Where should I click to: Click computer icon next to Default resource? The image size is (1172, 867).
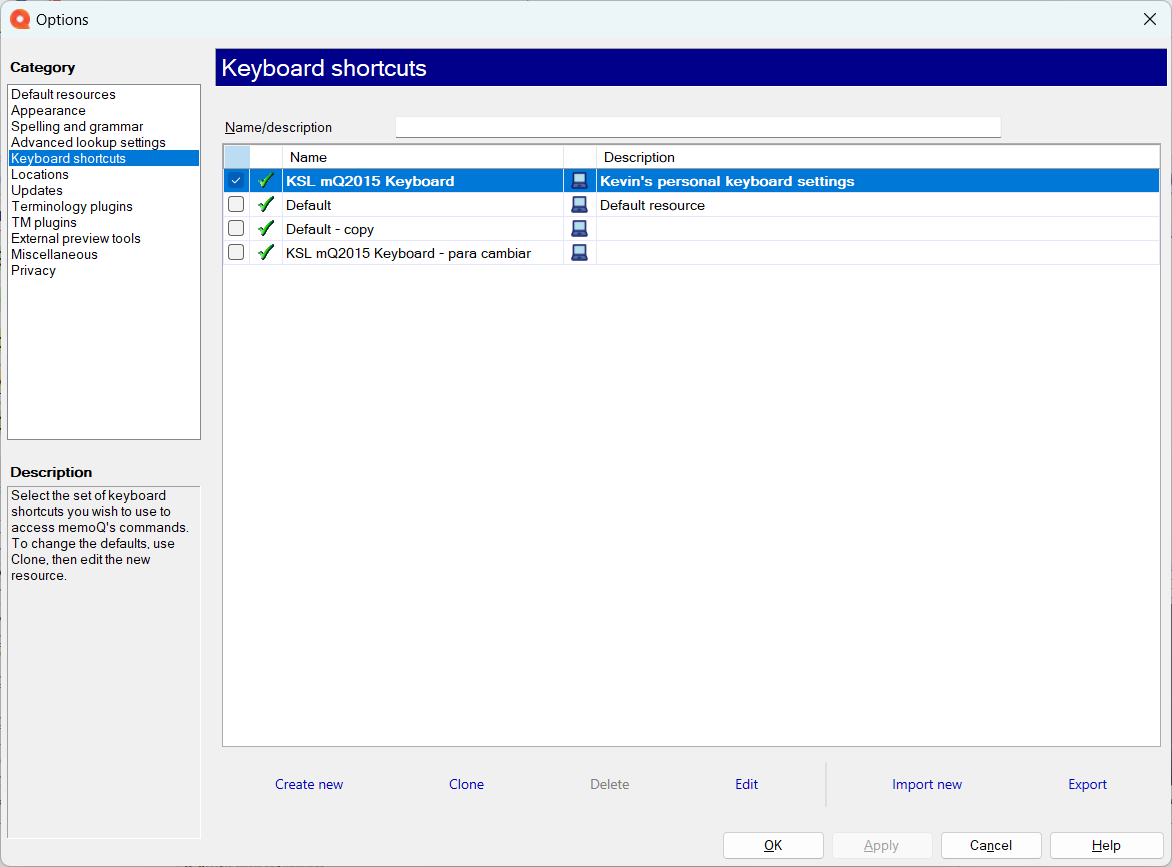point(579,204)
